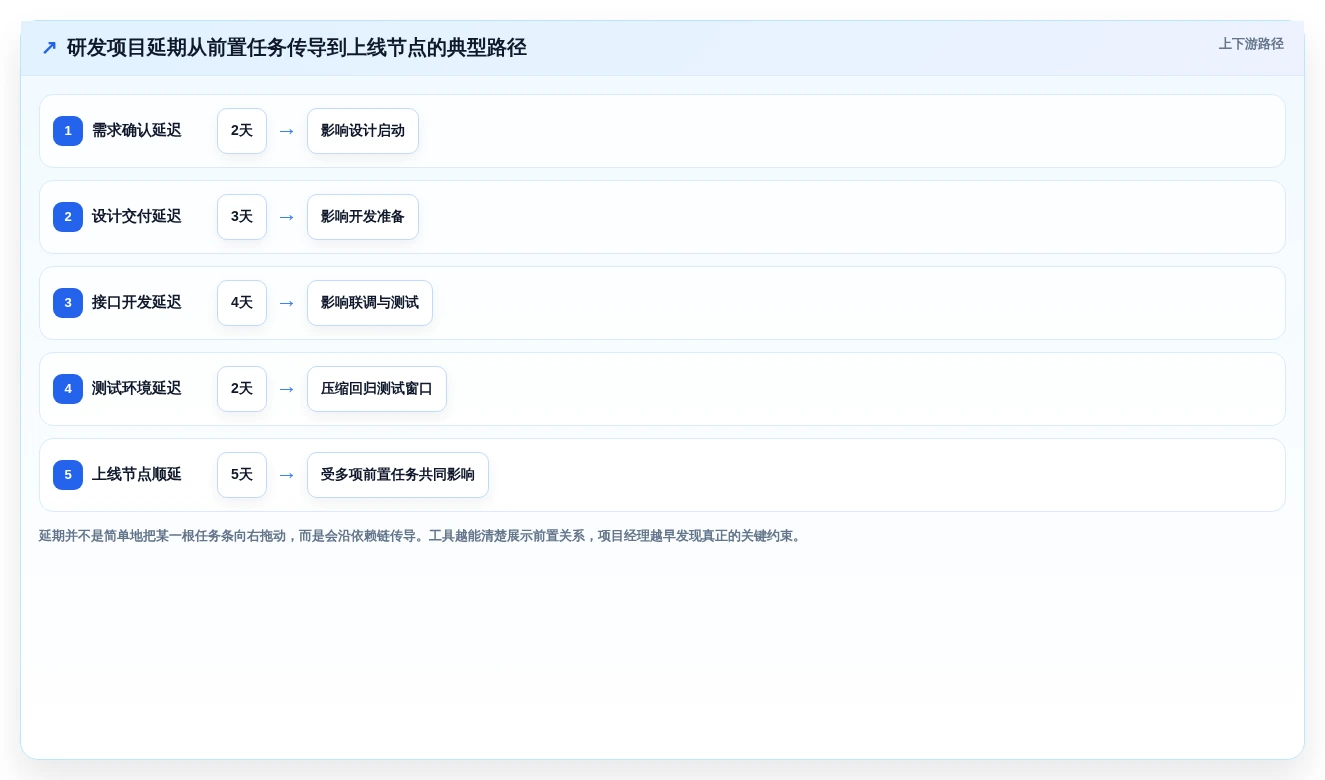Click step number badge 5

[68, 475]
